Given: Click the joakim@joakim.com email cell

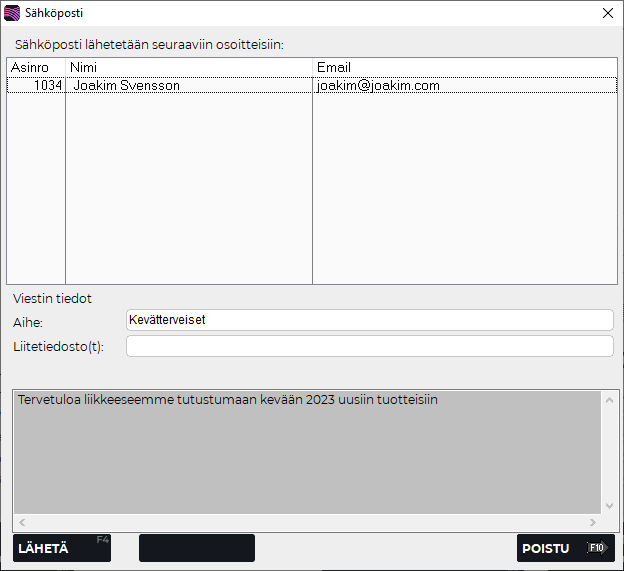Looking at the screenshot, I should [x=464, y=86].
